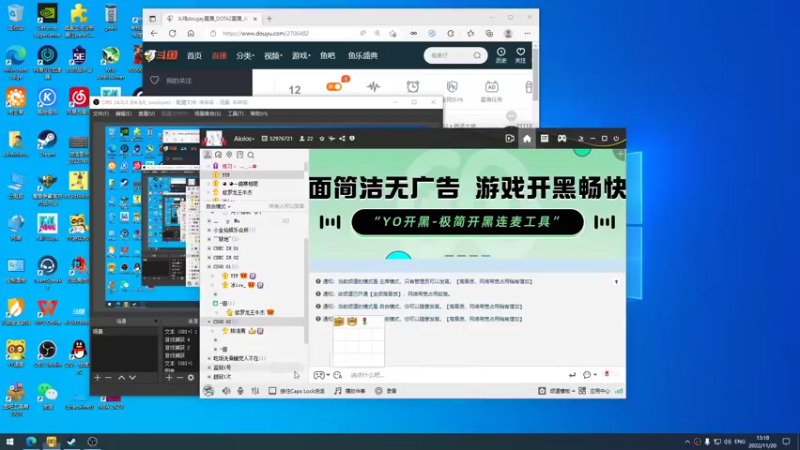The image size is (800, 450).
Task: Open the Douyu 鱼乐盛典 tab
Action: (x=363, y=56)
